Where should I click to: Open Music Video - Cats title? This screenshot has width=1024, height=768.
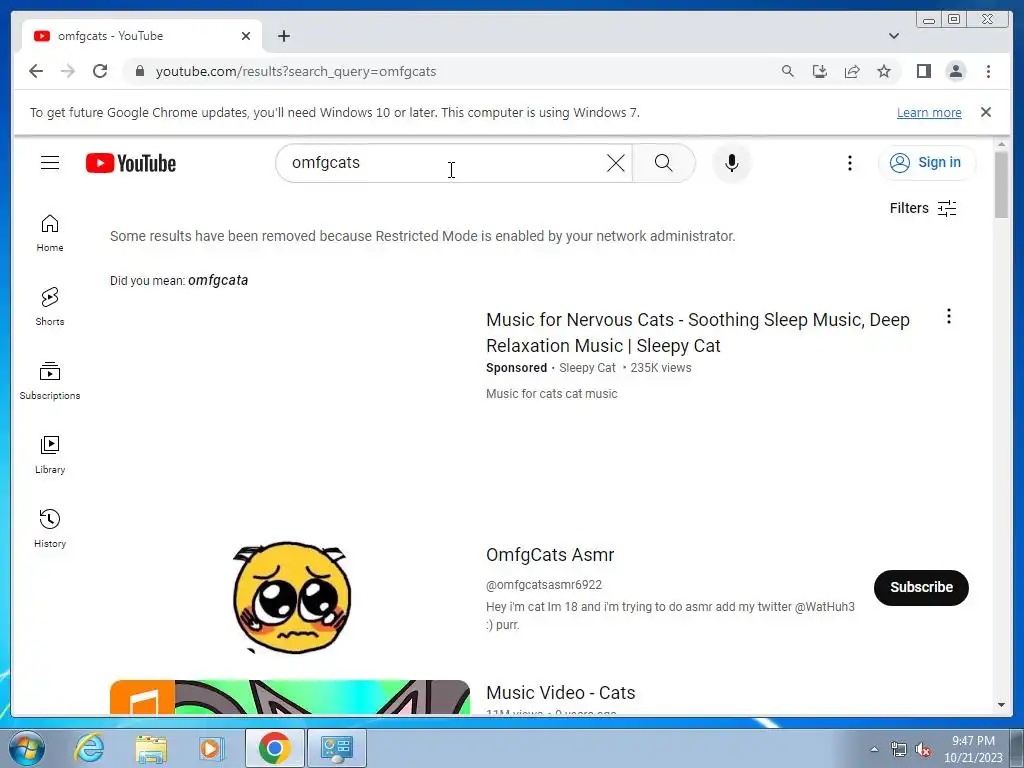pos(560,692)
